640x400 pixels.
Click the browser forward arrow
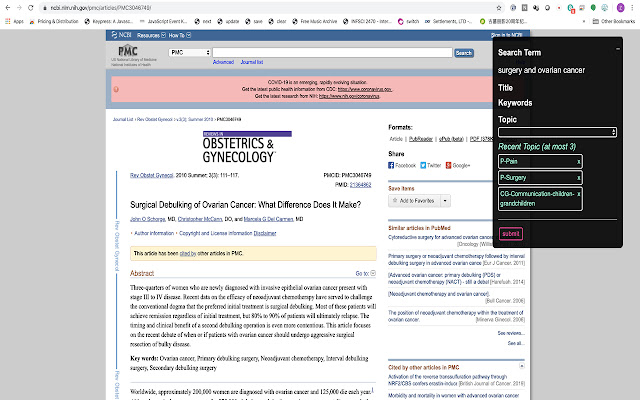coord(19,8)
